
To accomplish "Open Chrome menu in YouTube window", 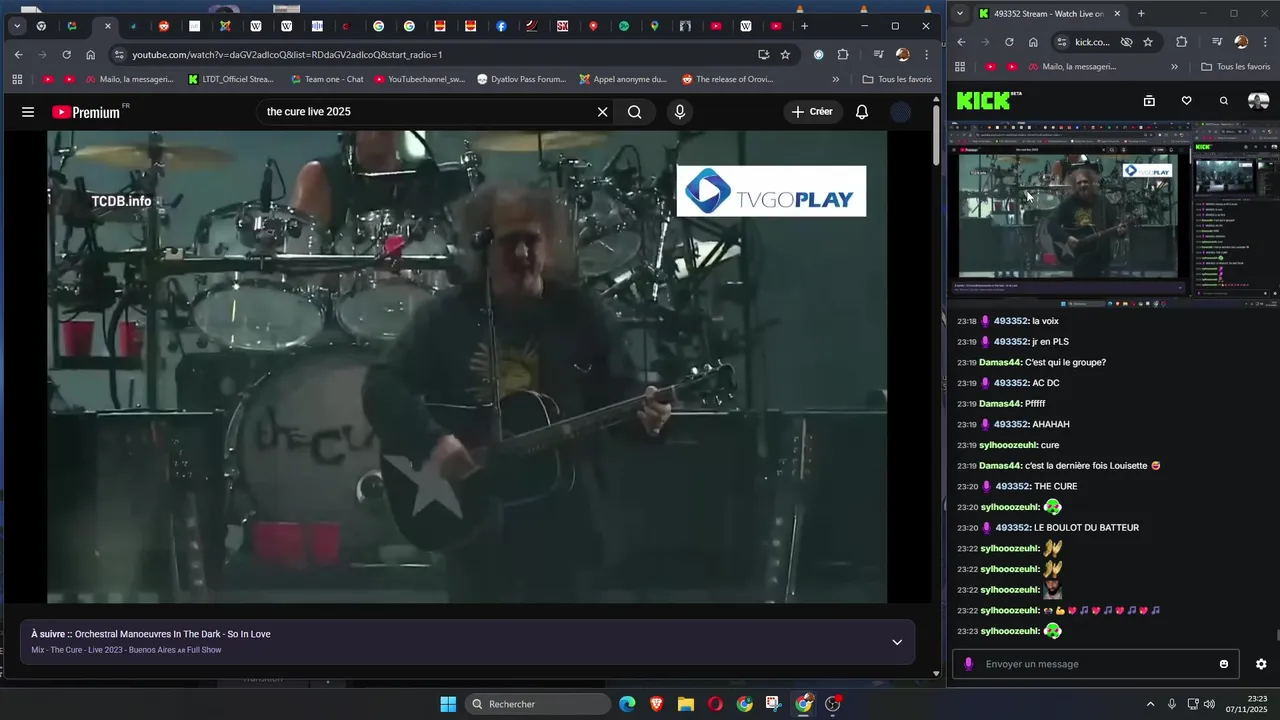I will [x=927, y=55].
